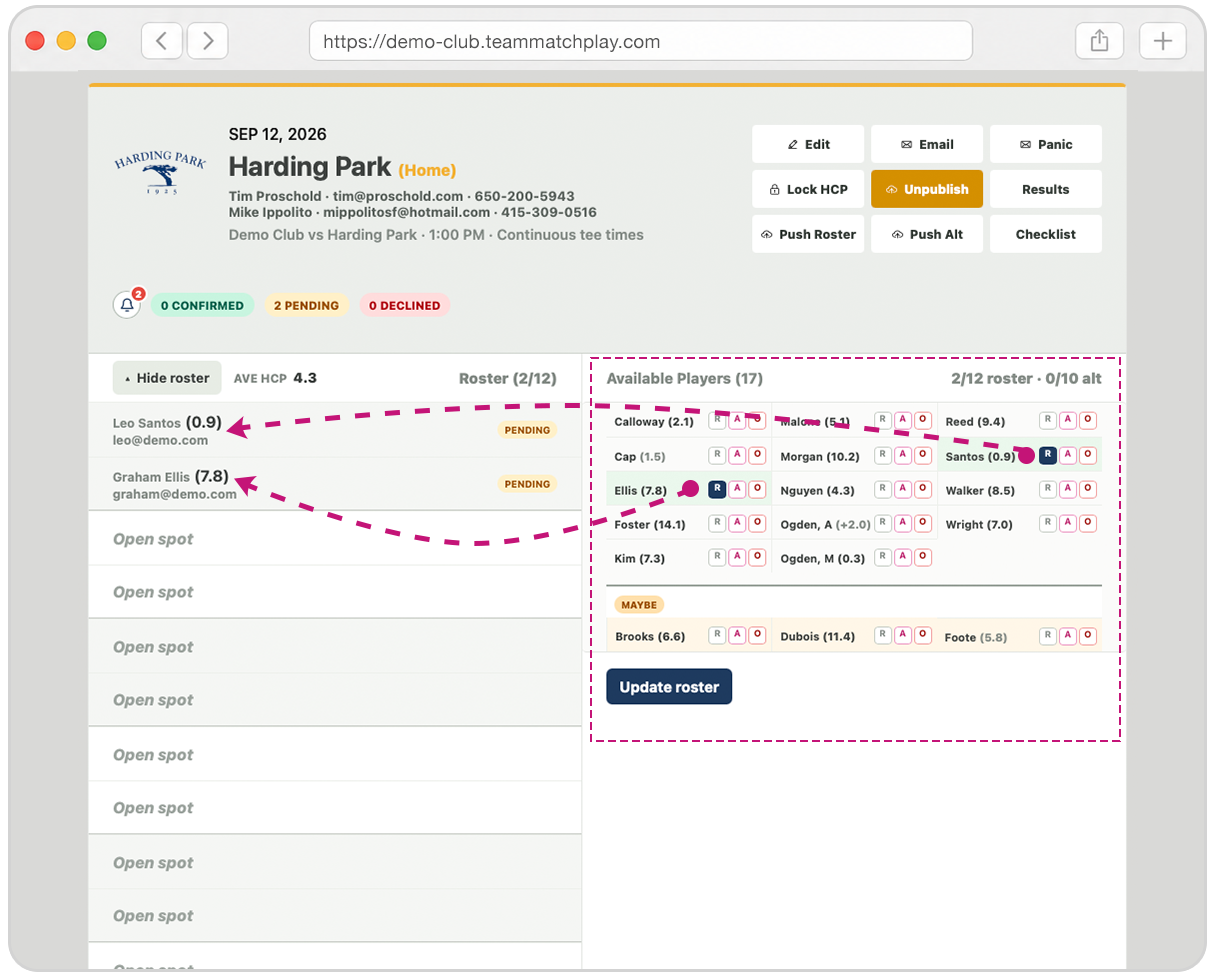Select the 0 Declined status badge
This screenshot has height=976, width=1214.
click(405, 306)
